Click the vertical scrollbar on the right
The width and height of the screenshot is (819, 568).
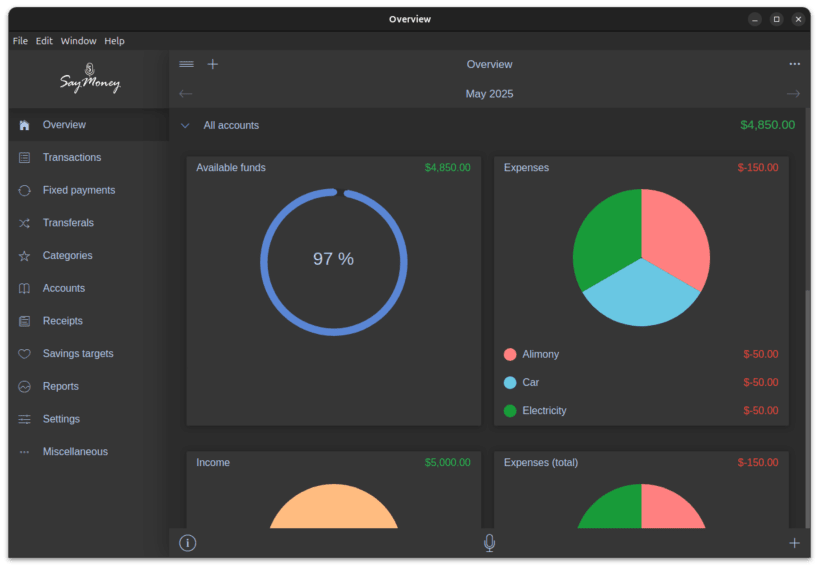coord(808,408)
